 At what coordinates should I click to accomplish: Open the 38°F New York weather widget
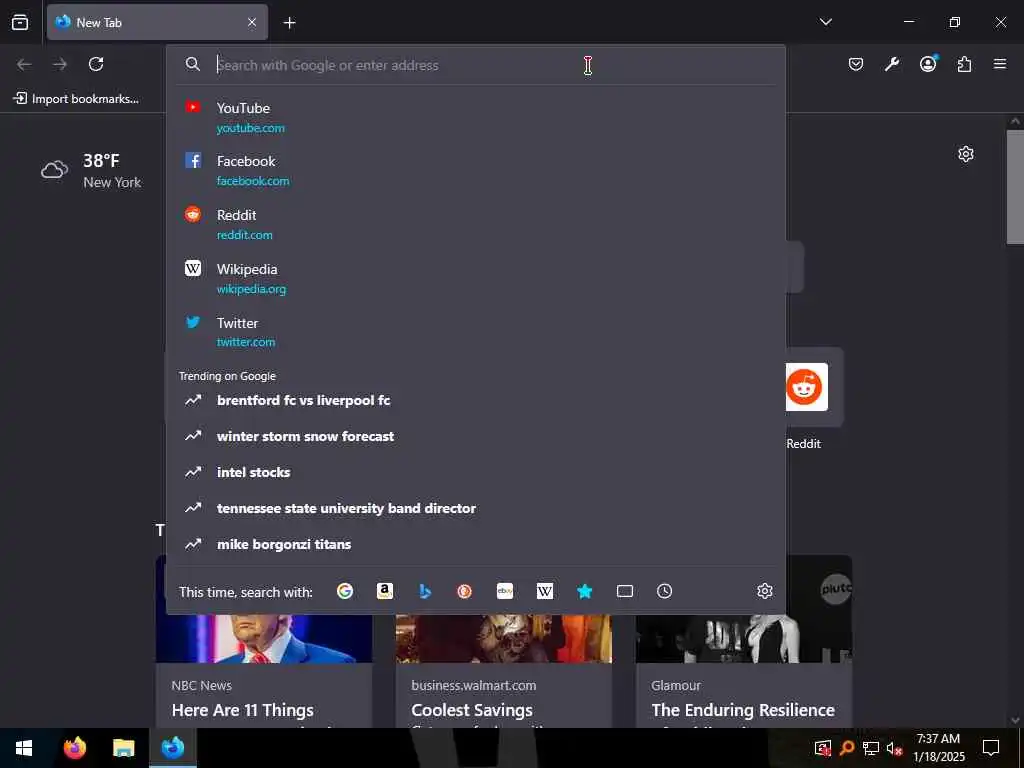(x=91, y=170)
